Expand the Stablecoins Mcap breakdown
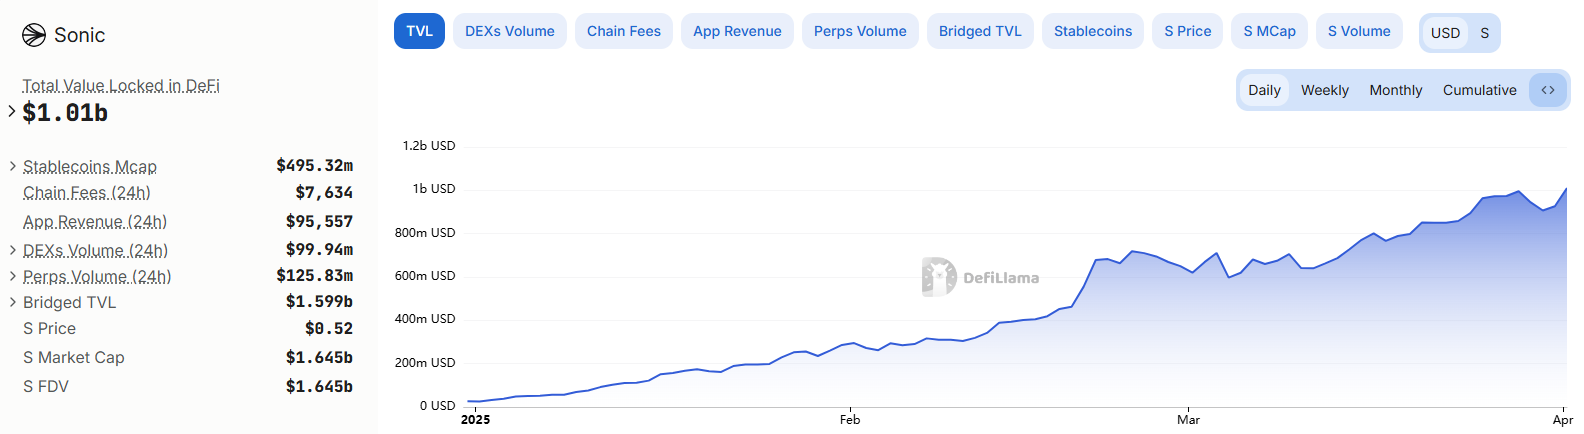1584x434 pixels. coord(12,166)
